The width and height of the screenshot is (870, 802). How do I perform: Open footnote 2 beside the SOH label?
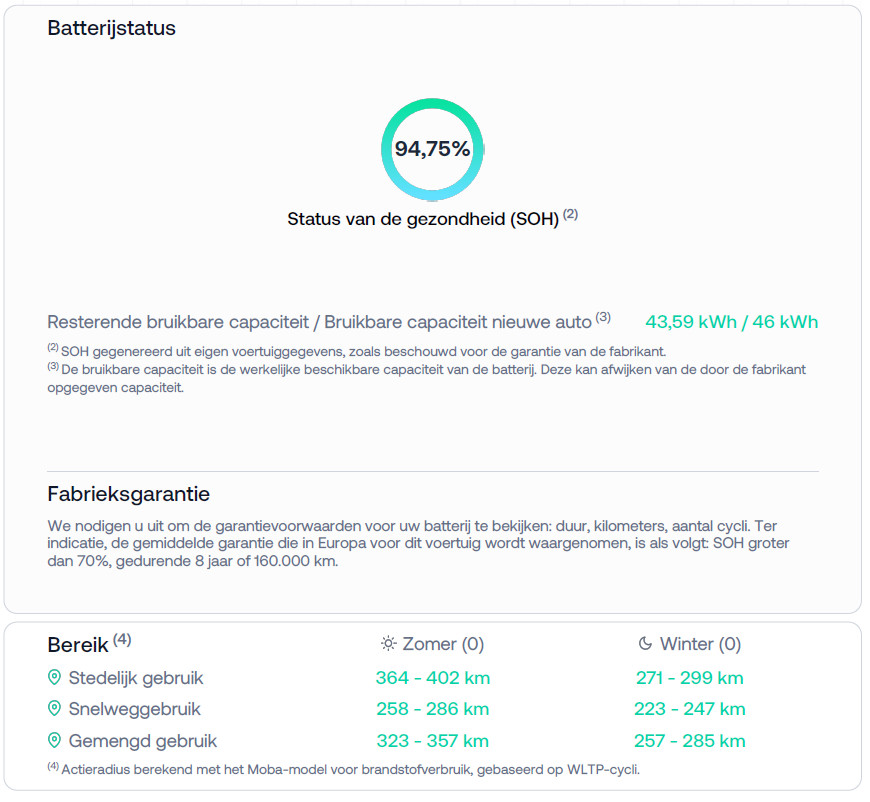[x=570, y=214]
